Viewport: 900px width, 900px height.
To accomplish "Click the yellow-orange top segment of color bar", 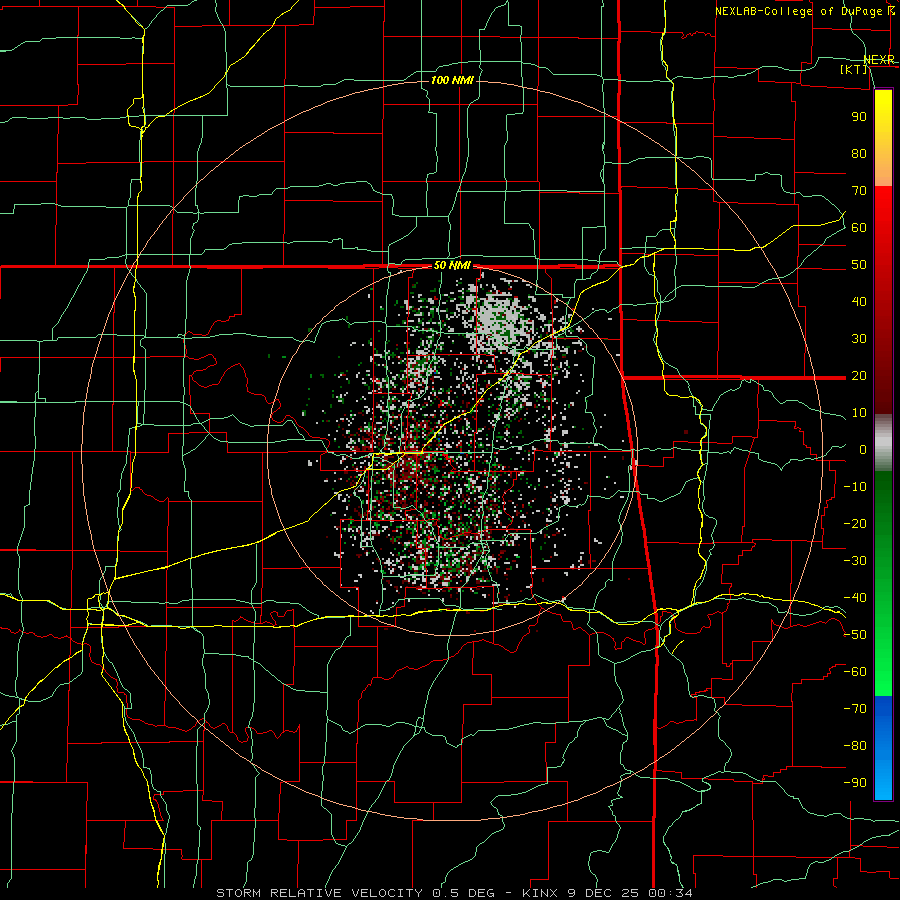I will point(883,138).
